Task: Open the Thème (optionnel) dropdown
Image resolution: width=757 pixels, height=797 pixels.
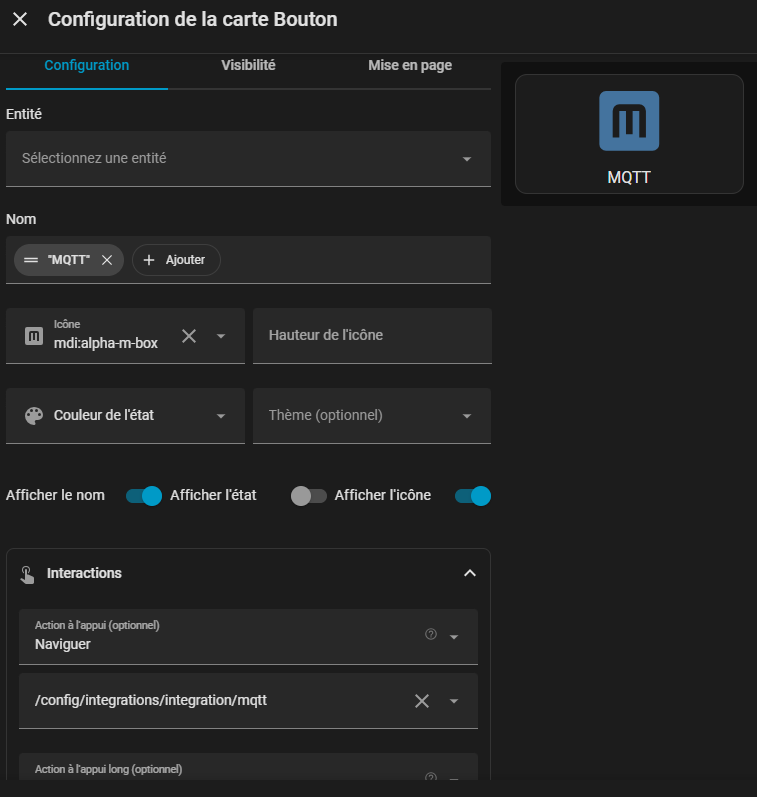Action: tap(371, 416)
